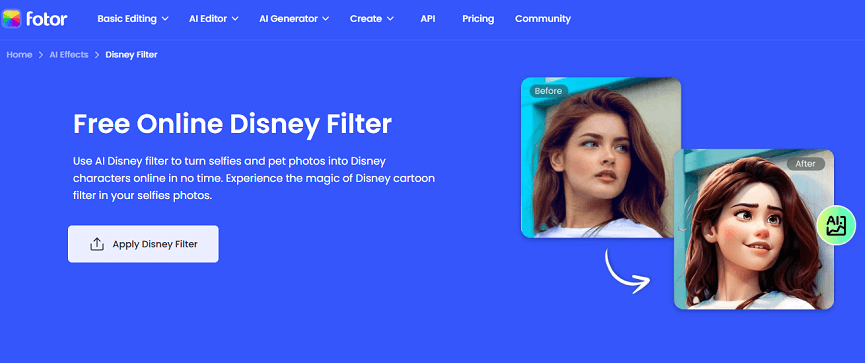Click the fotor wordmark text
The height and width of the screenshot is (363, 865).
tap(46, 19)
